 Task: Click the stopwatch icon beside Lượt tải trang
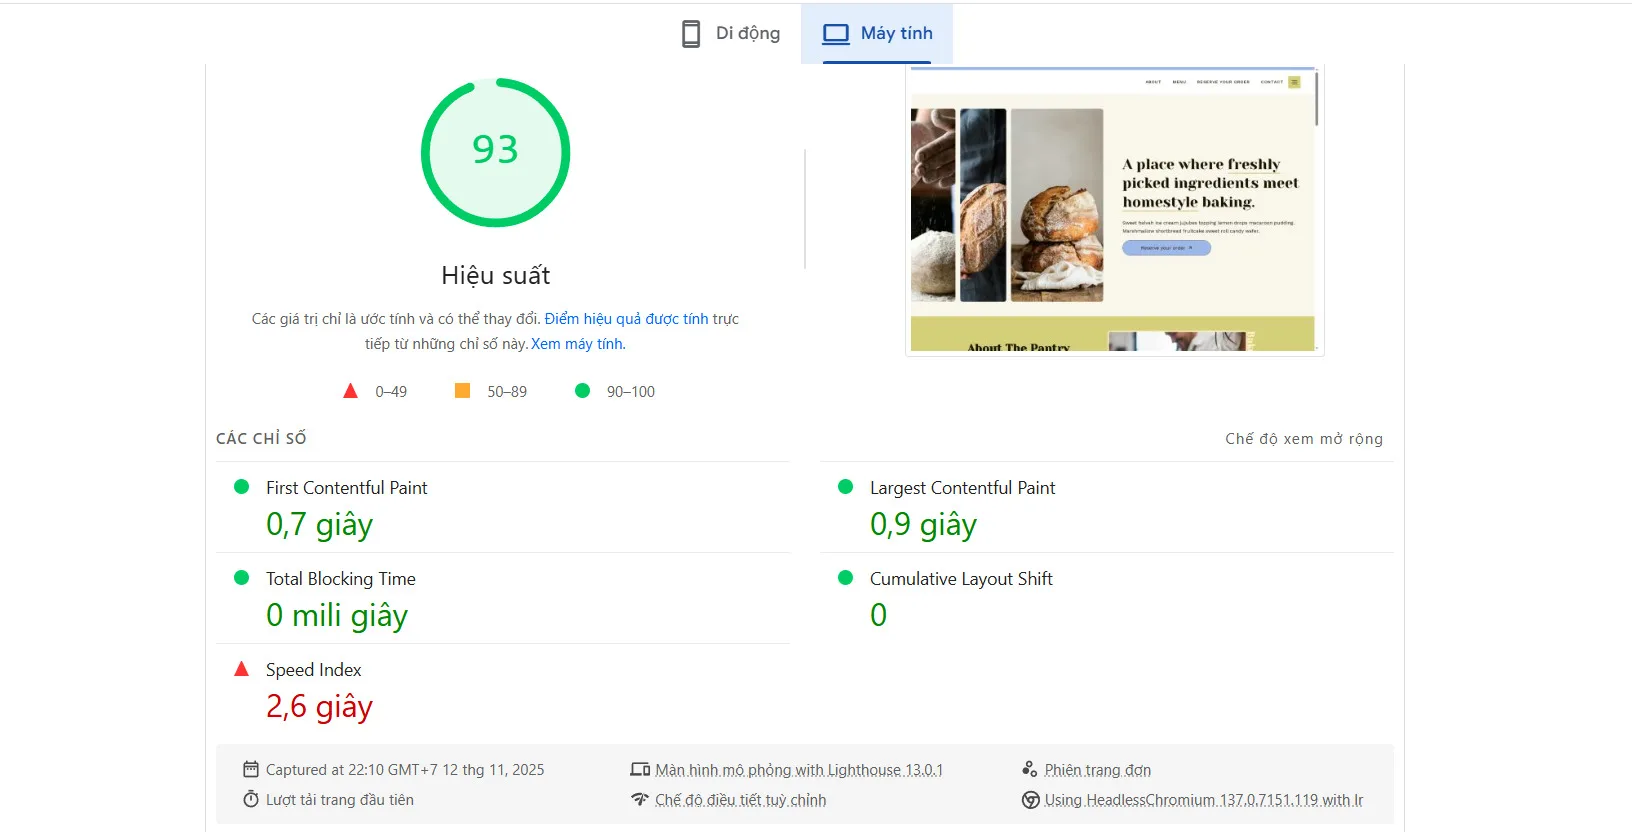pos(251,799)
